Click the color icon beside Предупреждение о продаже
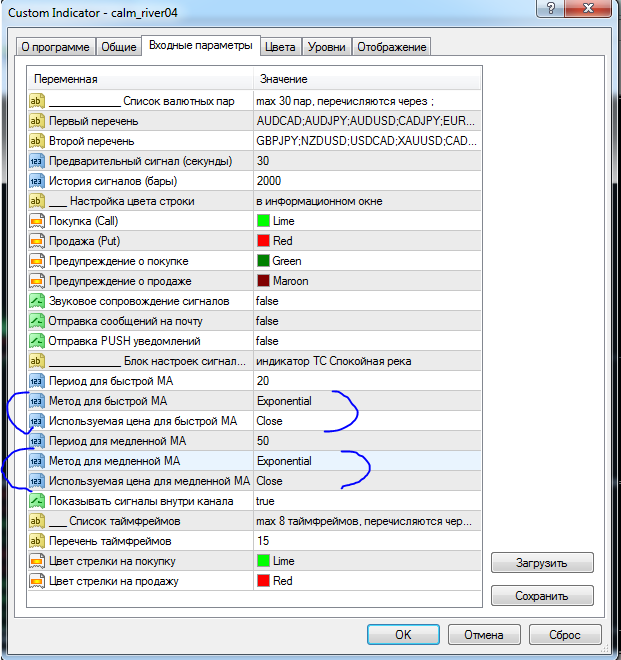Viewport: 621px width, 660px height. (x=37, y=281)
